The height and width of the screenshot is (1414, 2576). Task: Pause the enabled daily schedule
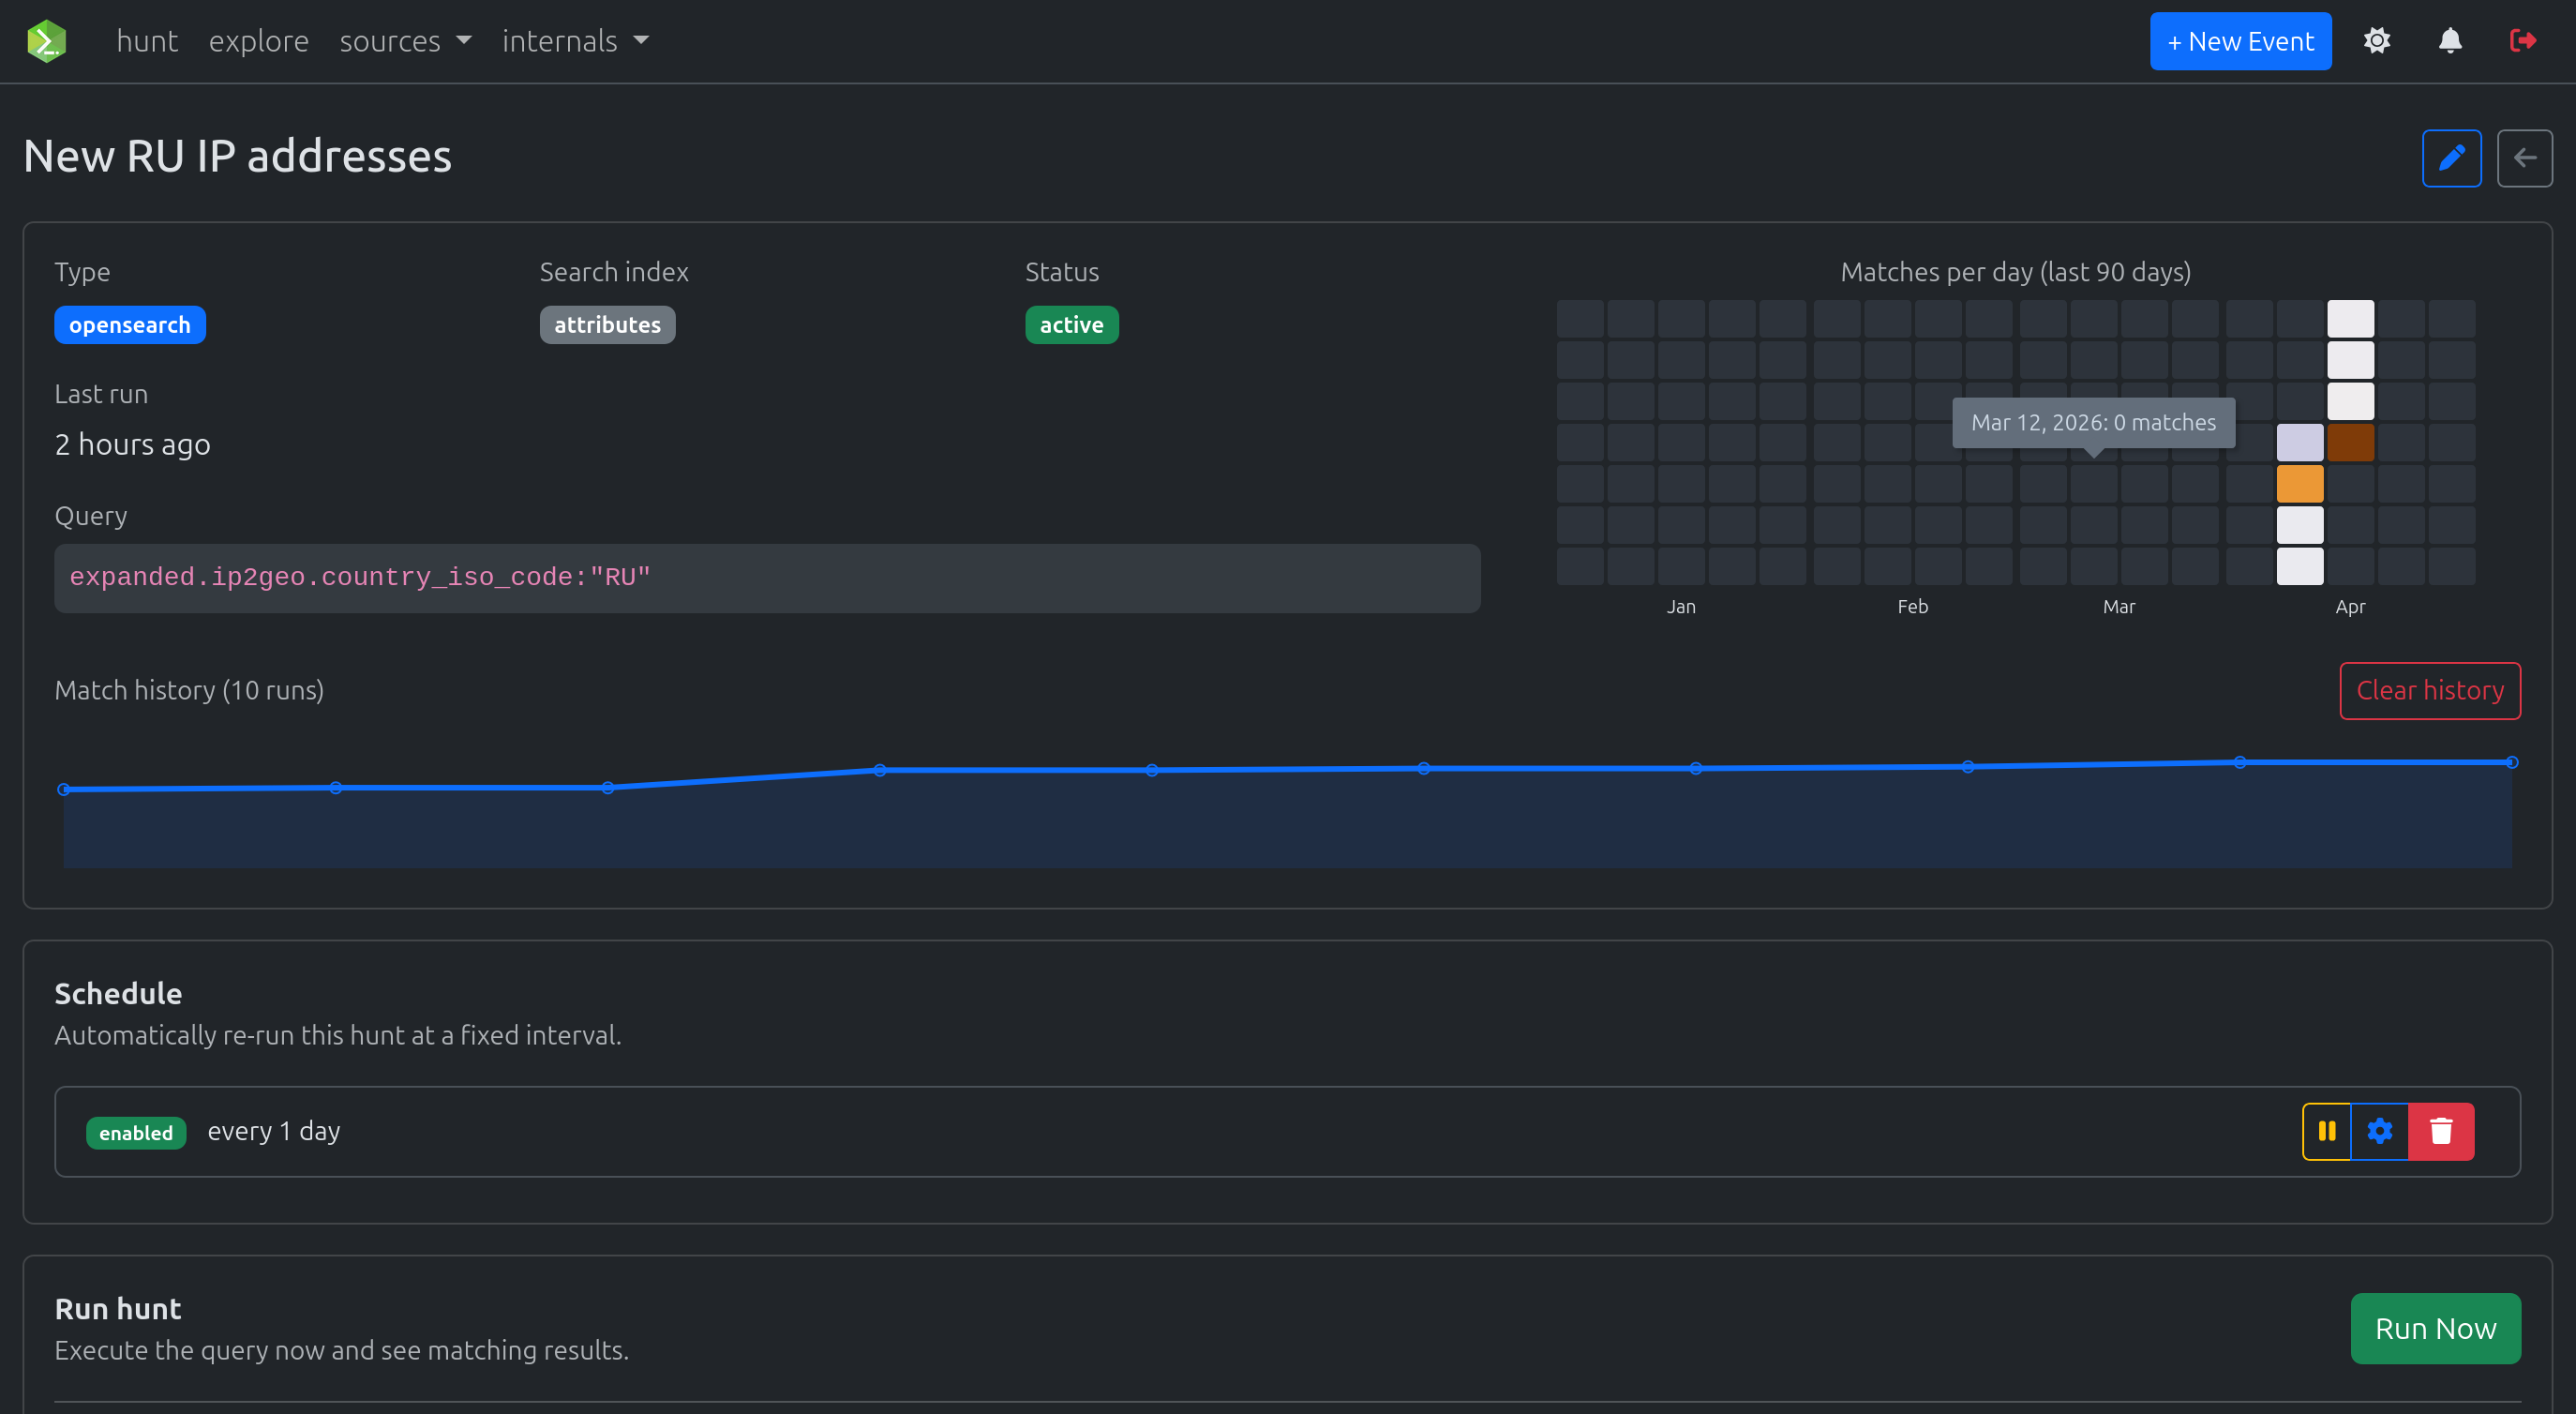click(x=2326, y=1131)
